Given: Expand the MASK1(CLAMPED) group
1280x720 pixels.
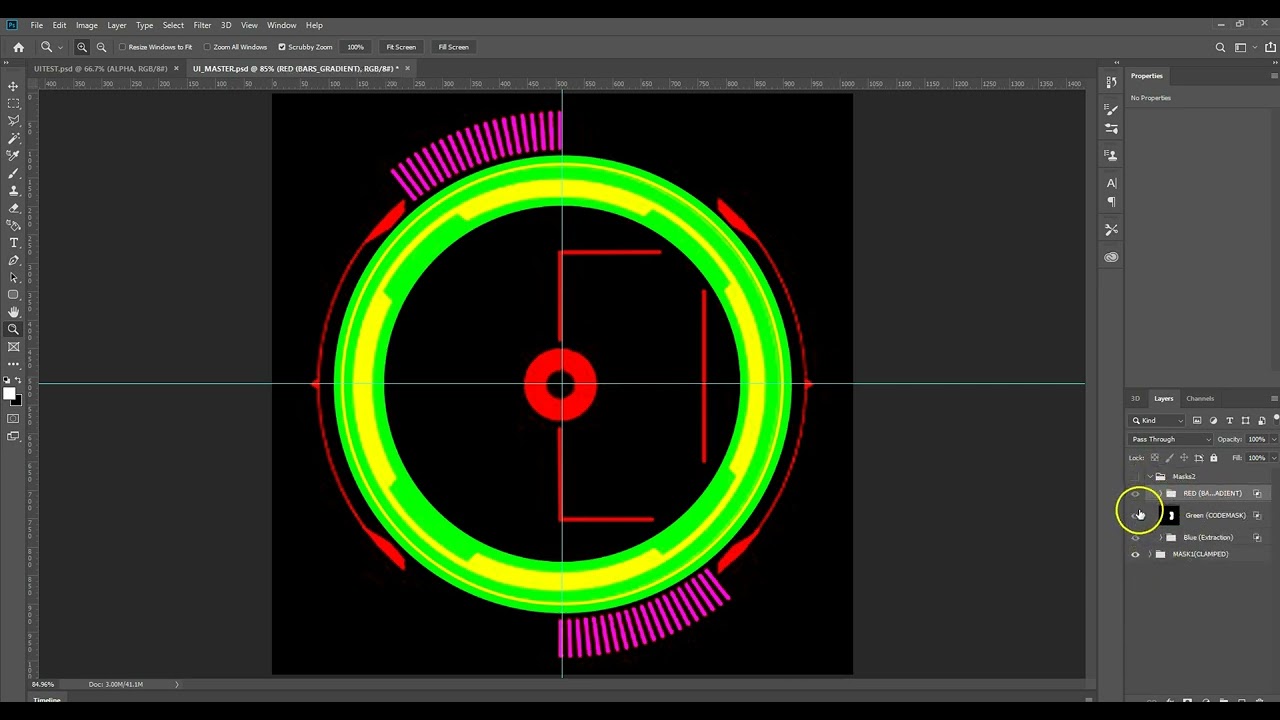Looking at the screenshot, I should point(1150,554).
